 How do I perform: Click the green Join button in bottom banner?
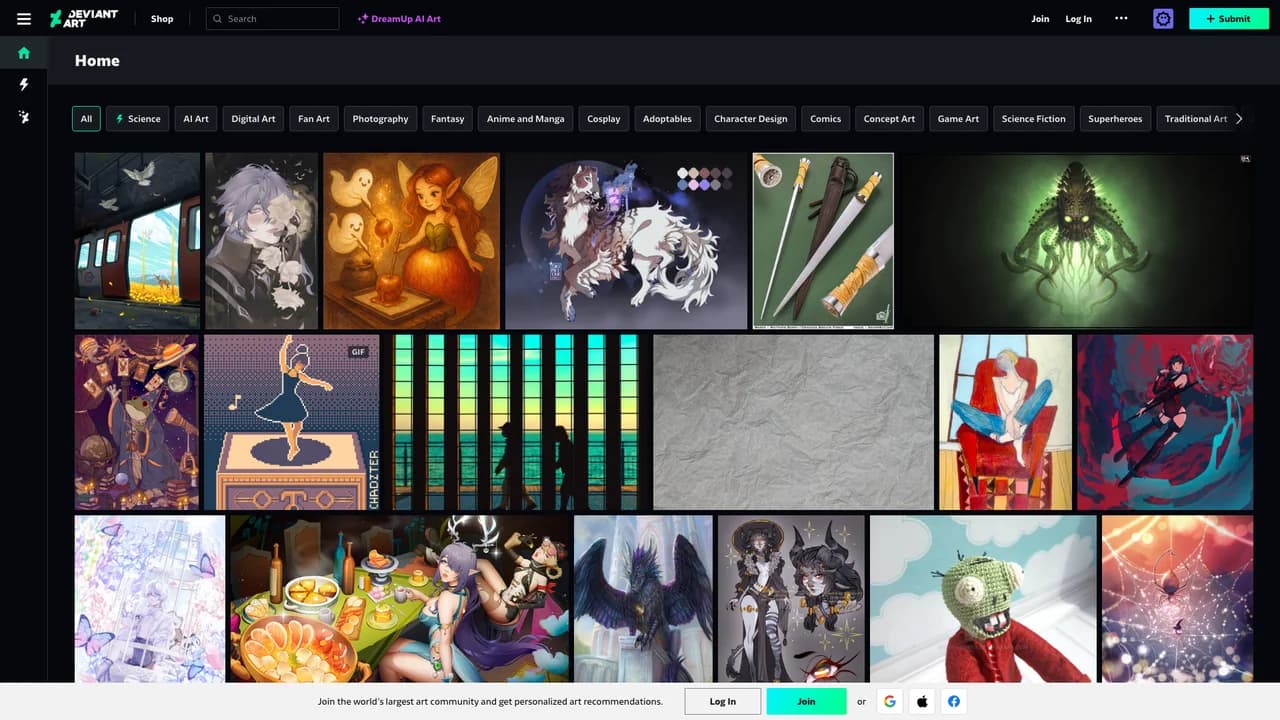click(806, 701)
